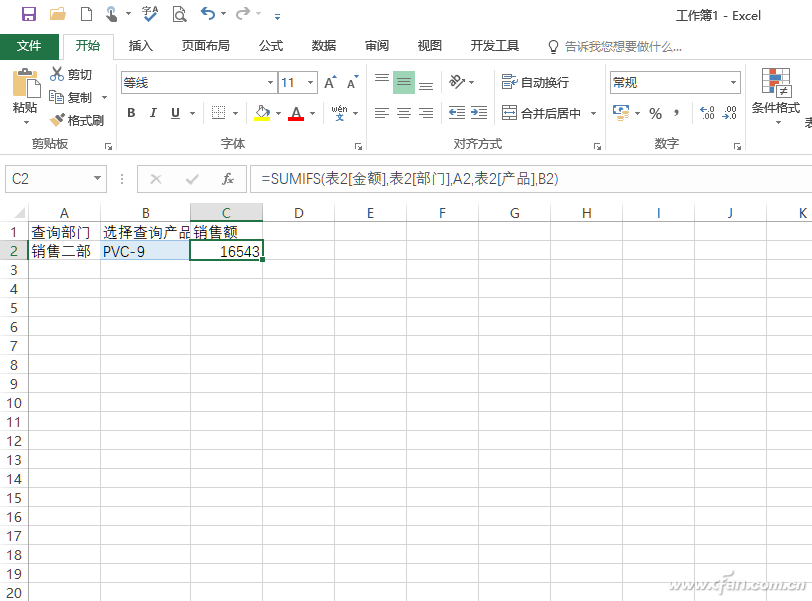
Task: Select the row 5 header
Action: (x=14, y=308)
